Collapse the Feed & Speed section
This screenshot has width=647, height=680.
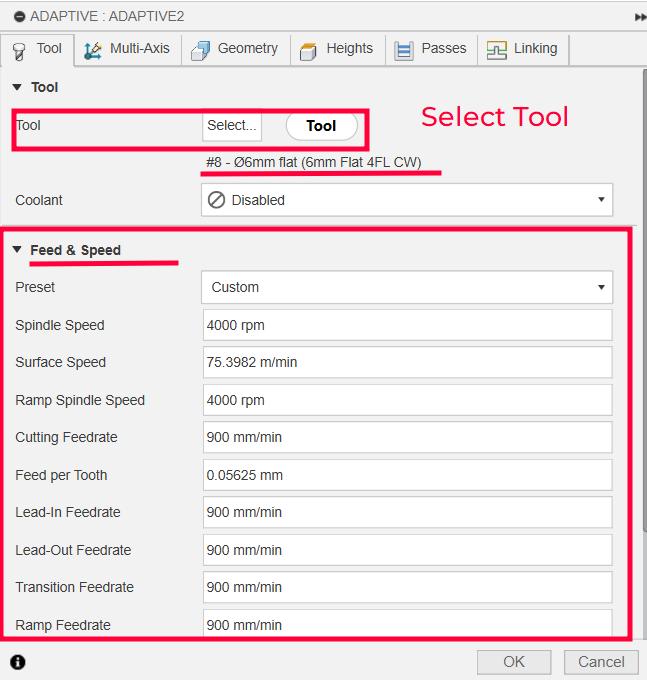pos(17,249)
